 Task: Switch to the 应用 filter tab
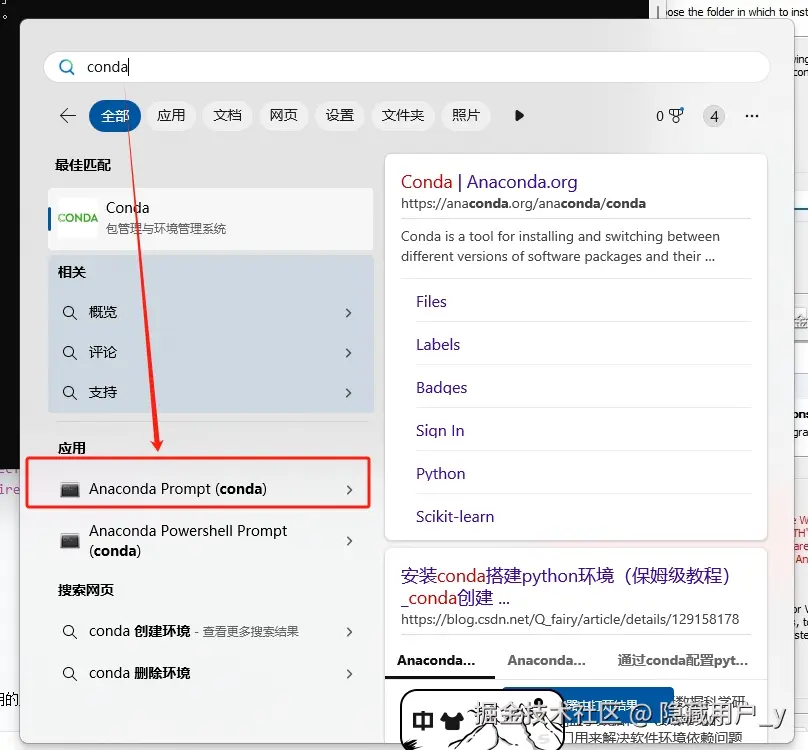[171, 115]
